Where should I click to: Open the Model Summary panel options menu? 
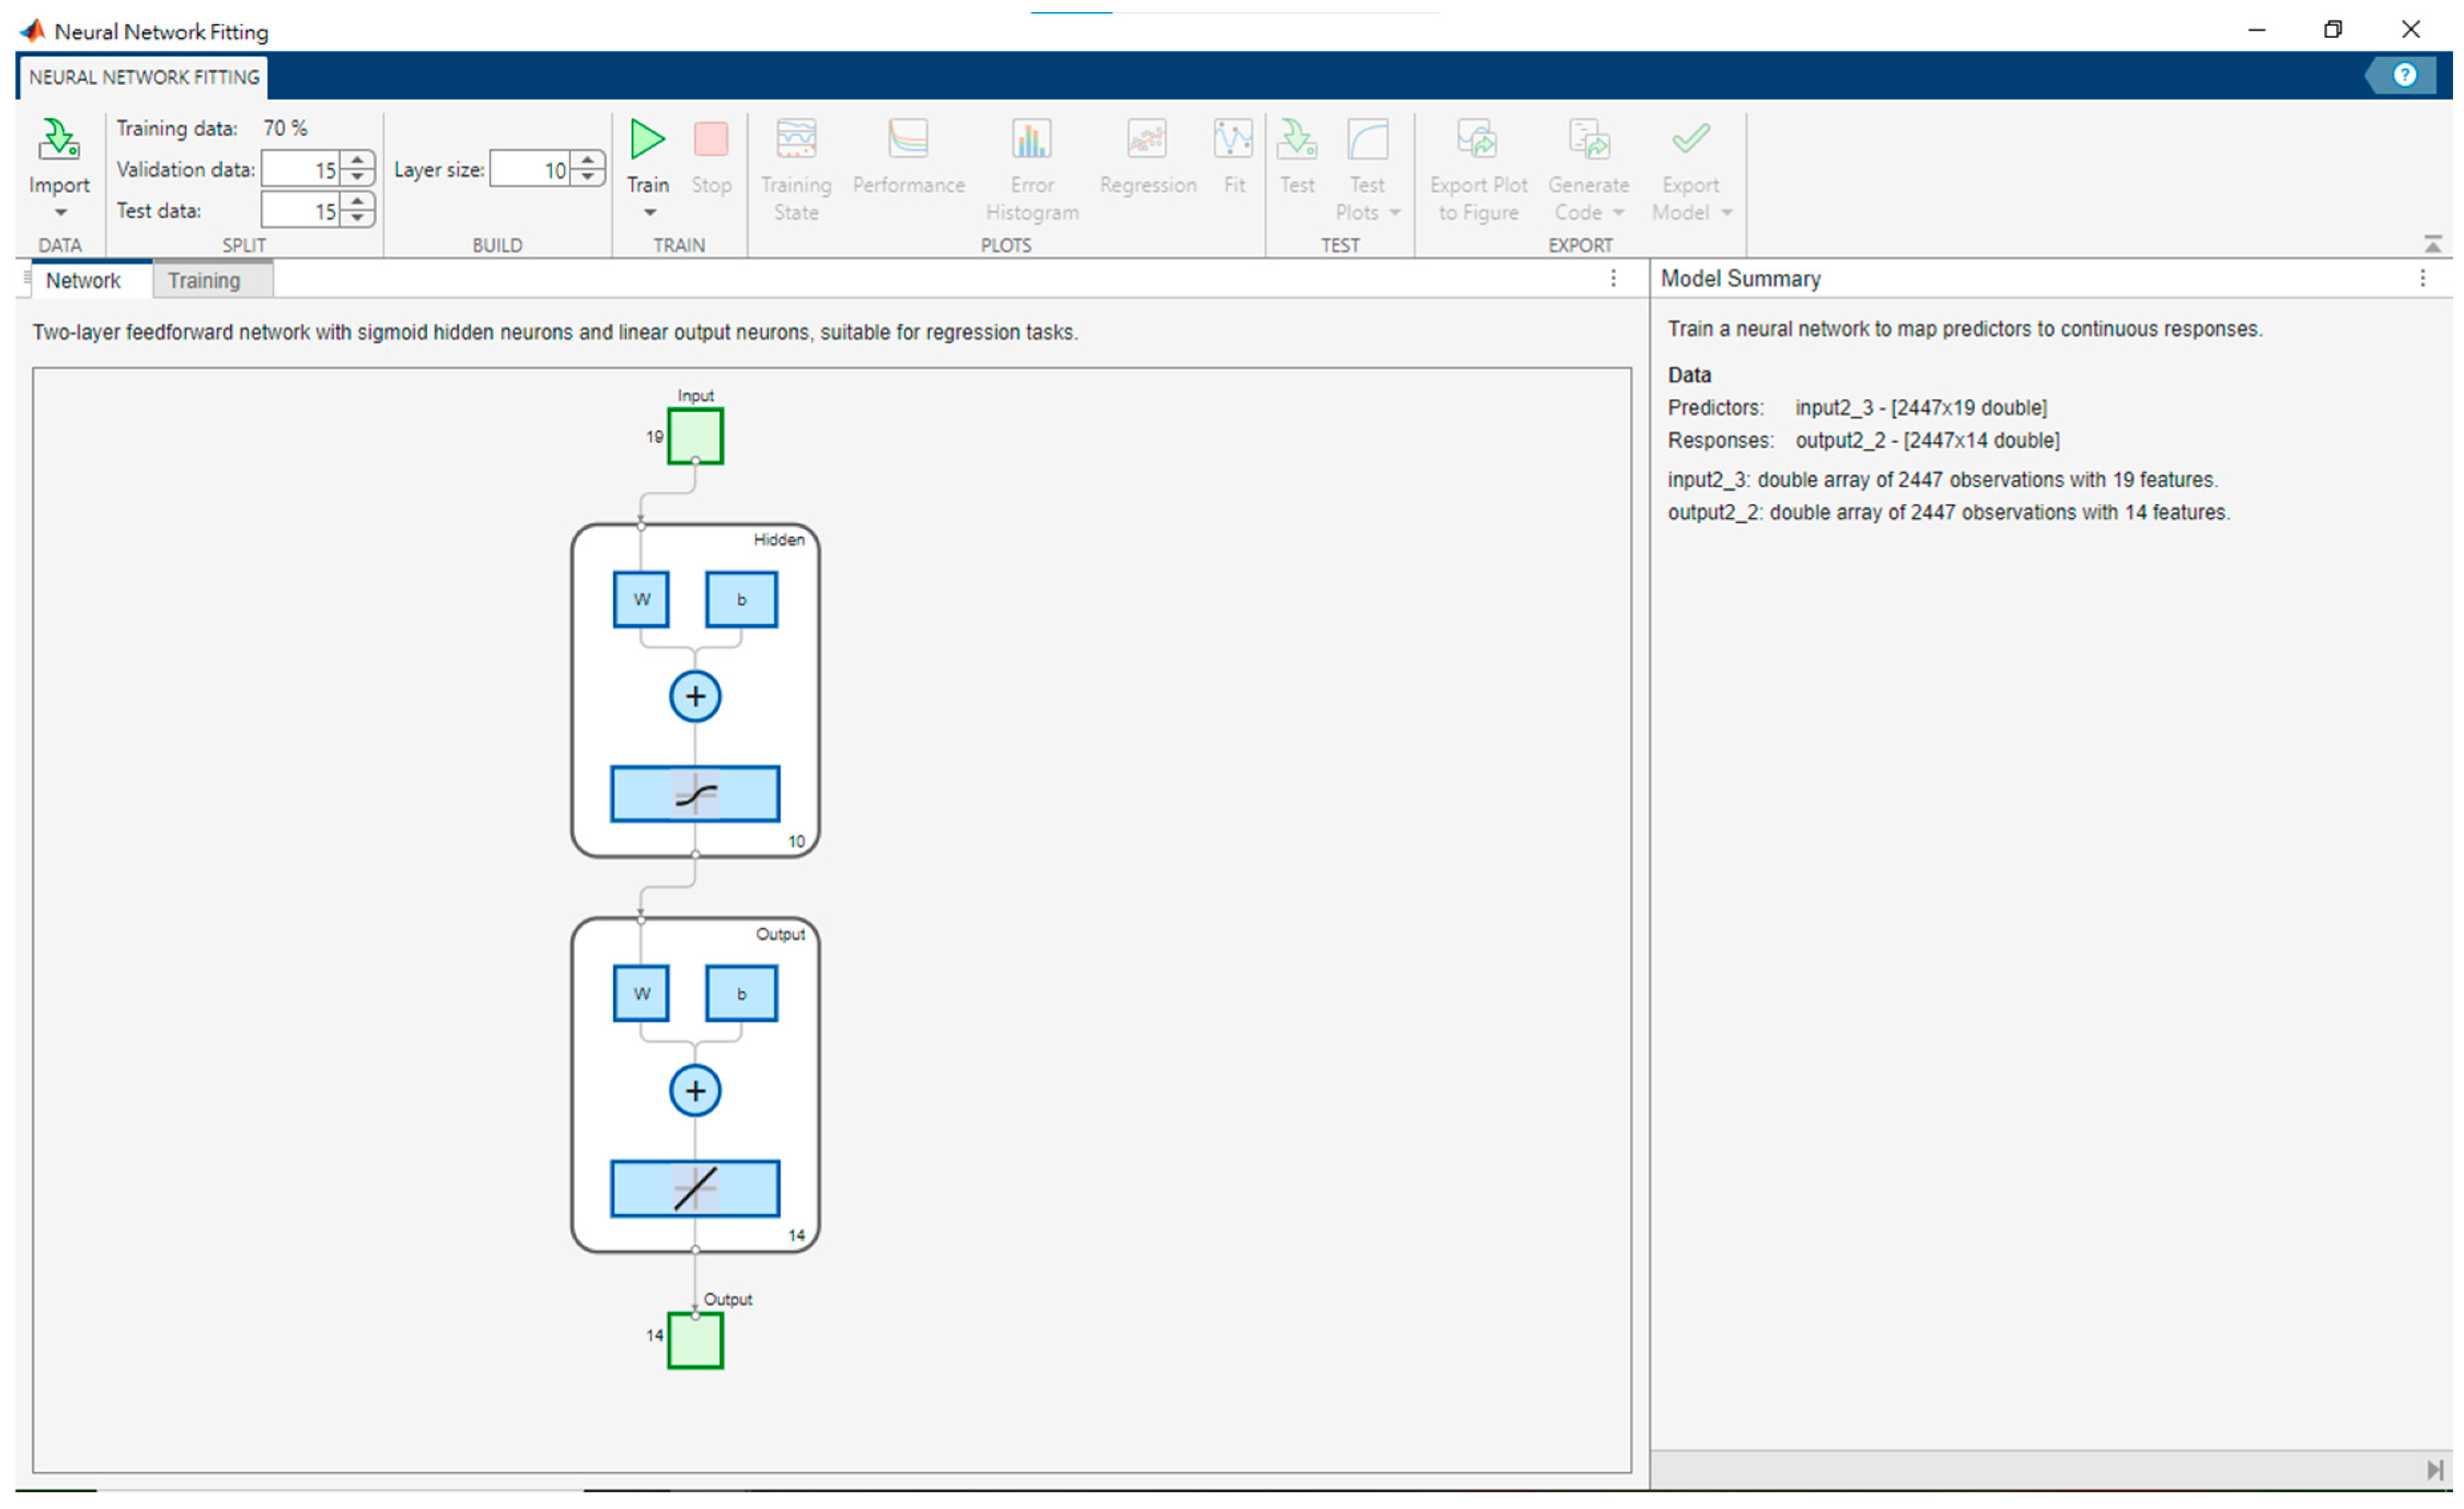point(2422,279)
